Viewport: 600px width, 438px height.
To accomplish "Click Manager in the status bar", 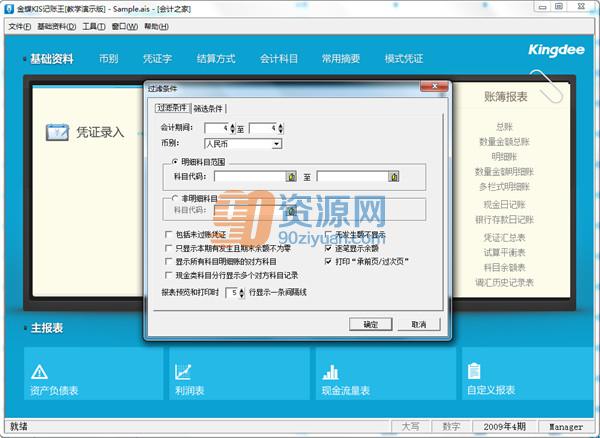I will tap(566, 427).
